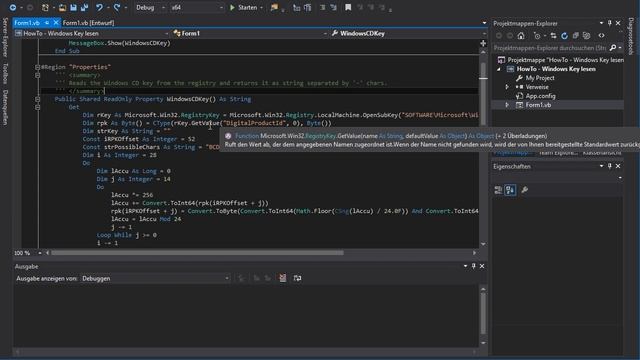Undo the last action
Viewport: 640px width, 360px height.
(x=99, y=7)
